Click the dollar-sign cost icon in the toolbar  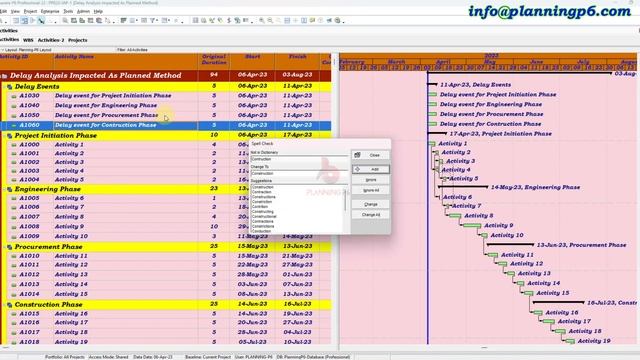pos(229,20)
